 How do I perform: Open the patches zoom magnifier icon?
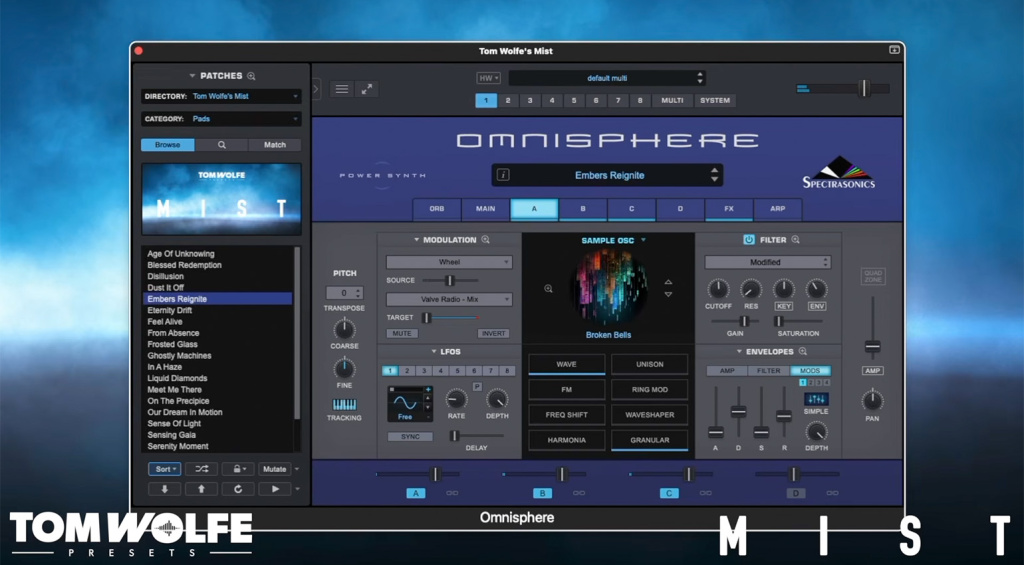click(251, 76)
